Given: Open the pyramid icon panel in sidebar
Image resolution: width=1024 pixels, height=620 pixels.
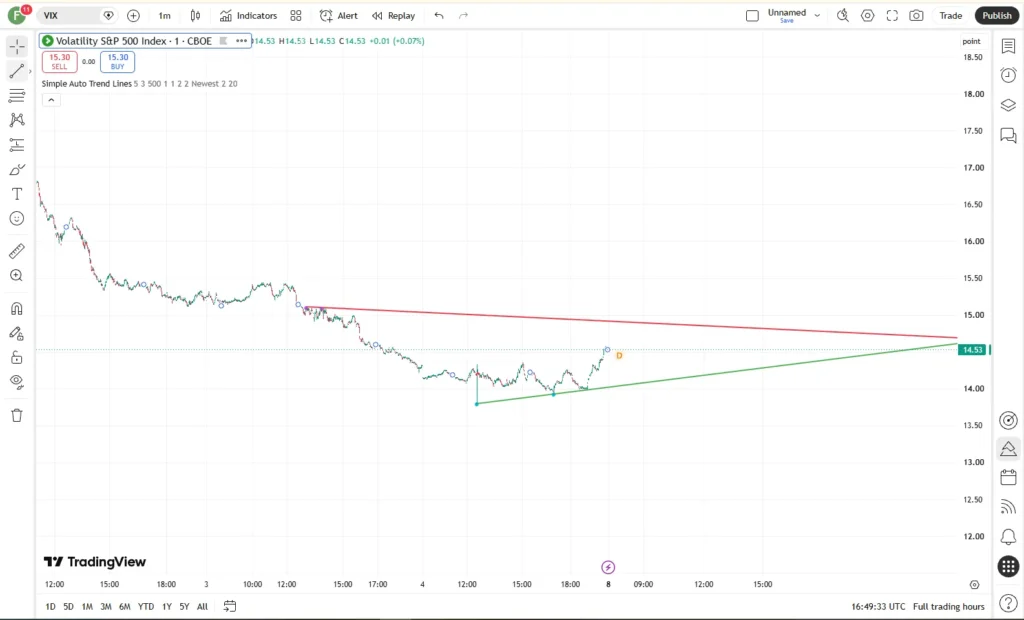Looking at the screenshot, I should [x=1008, y=449].
